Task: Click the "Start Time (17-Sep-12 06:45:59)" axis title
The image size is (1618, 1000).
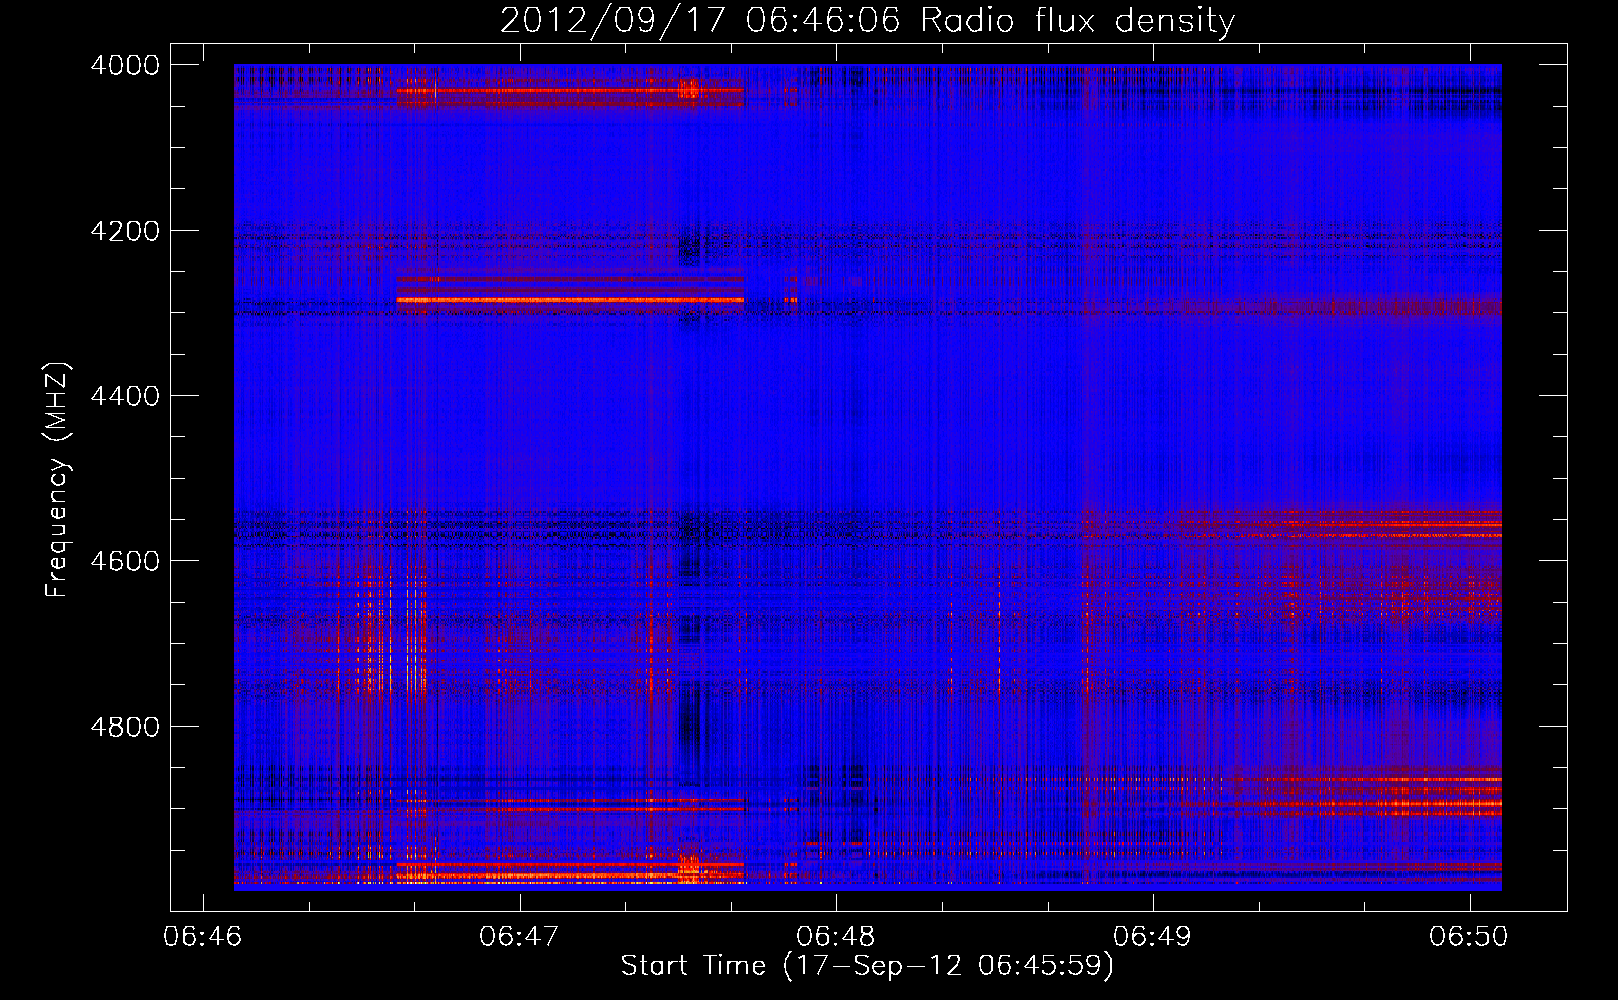Action: [x=867, y=966]
